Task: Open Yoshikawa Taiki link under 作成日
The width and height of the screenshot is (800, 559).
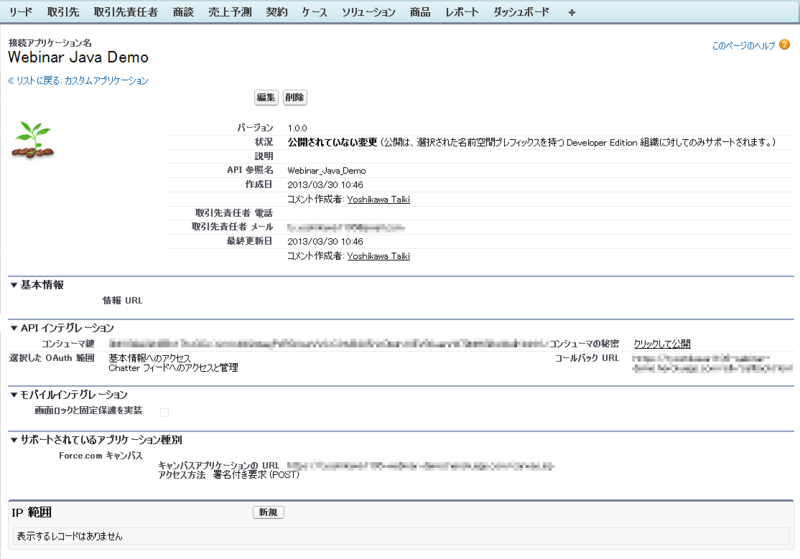Action: tap(379, 199)
